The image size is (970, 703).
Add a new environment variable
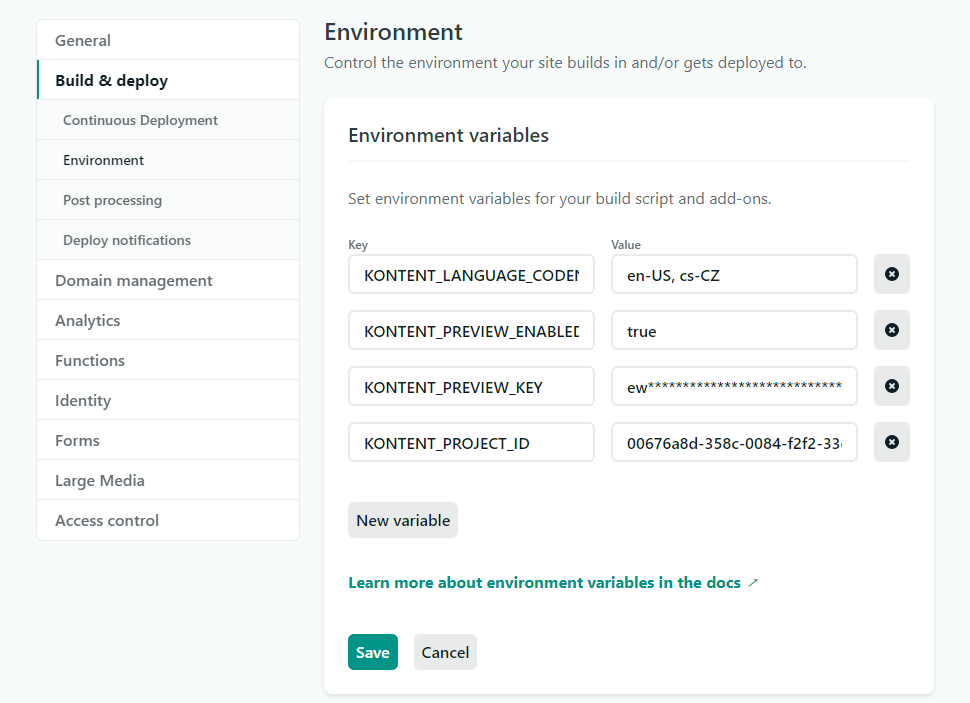click(402, 519)
